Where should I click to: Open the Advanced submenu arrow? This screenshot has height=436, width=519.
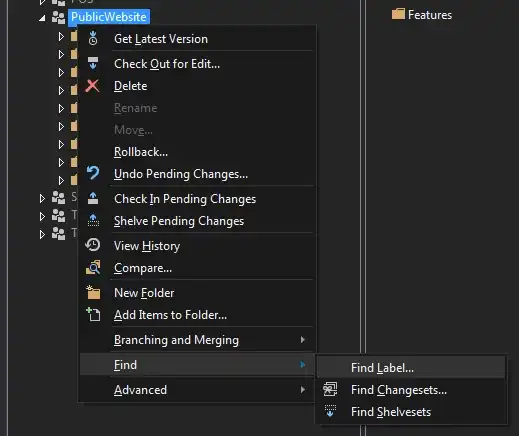(302, 389)
